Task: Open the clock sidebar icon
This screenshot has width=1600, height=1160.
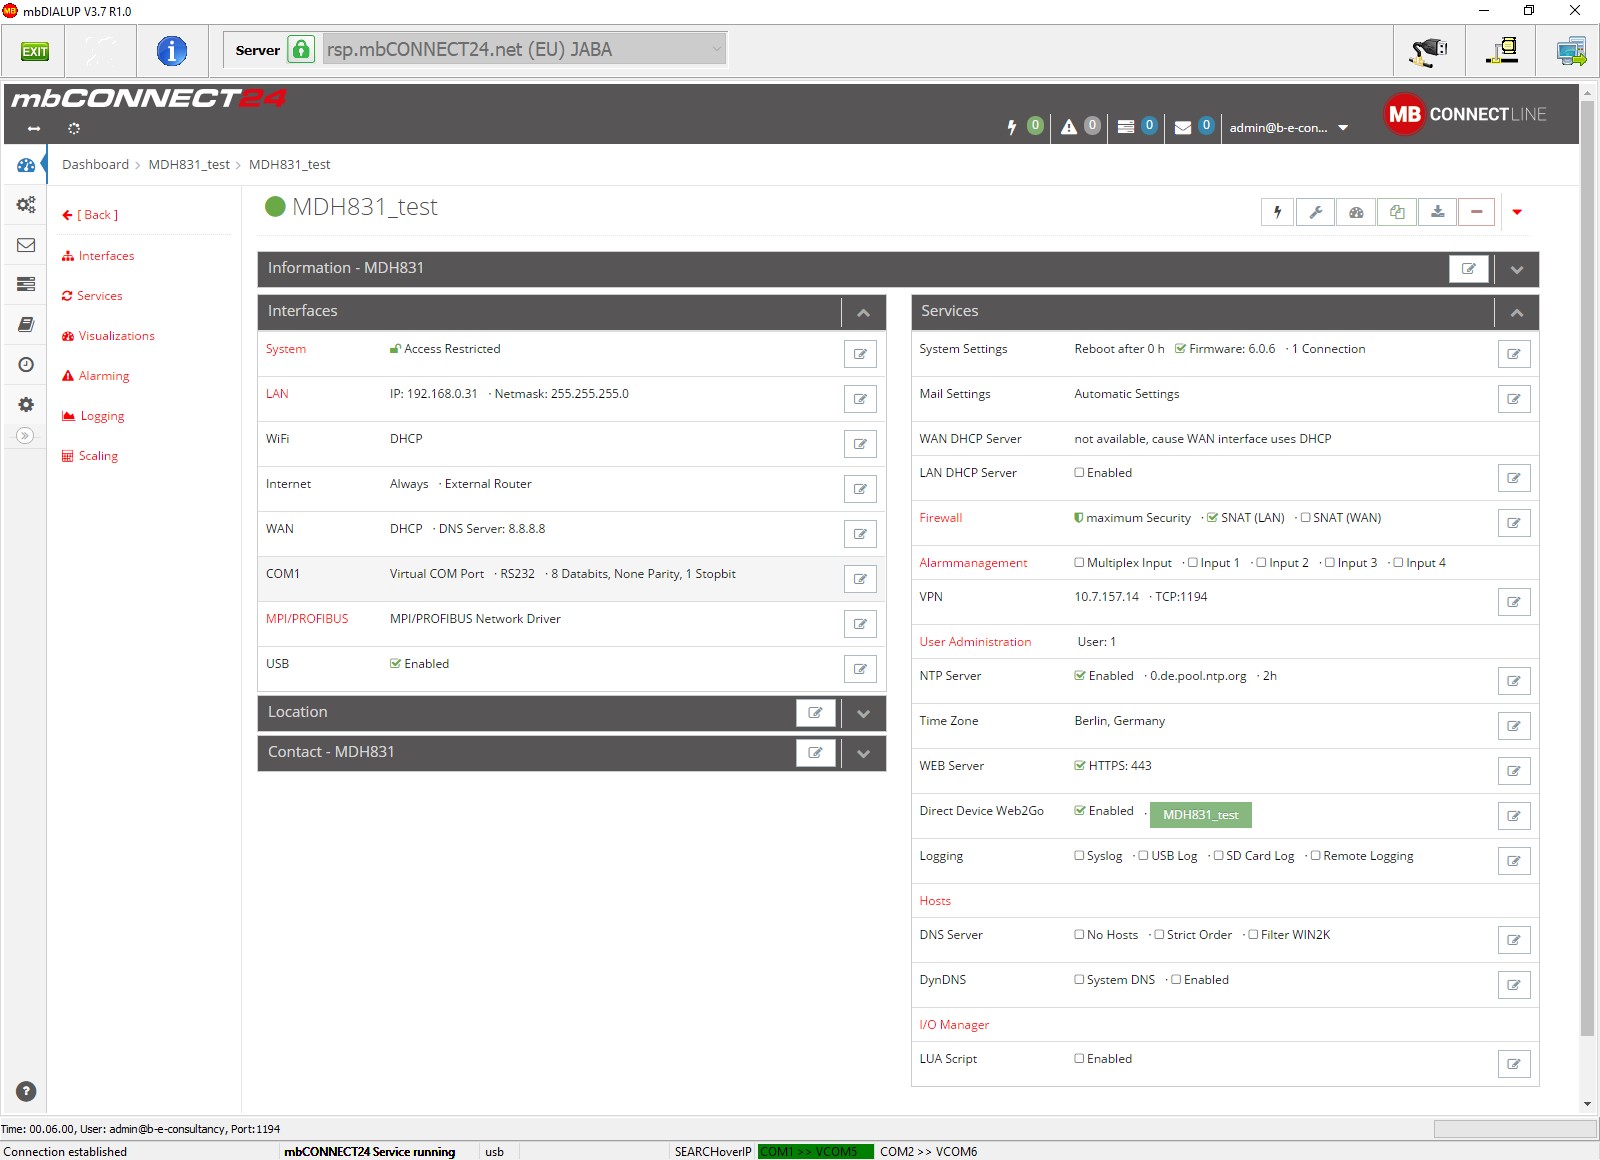Action: tap(26, 365)
